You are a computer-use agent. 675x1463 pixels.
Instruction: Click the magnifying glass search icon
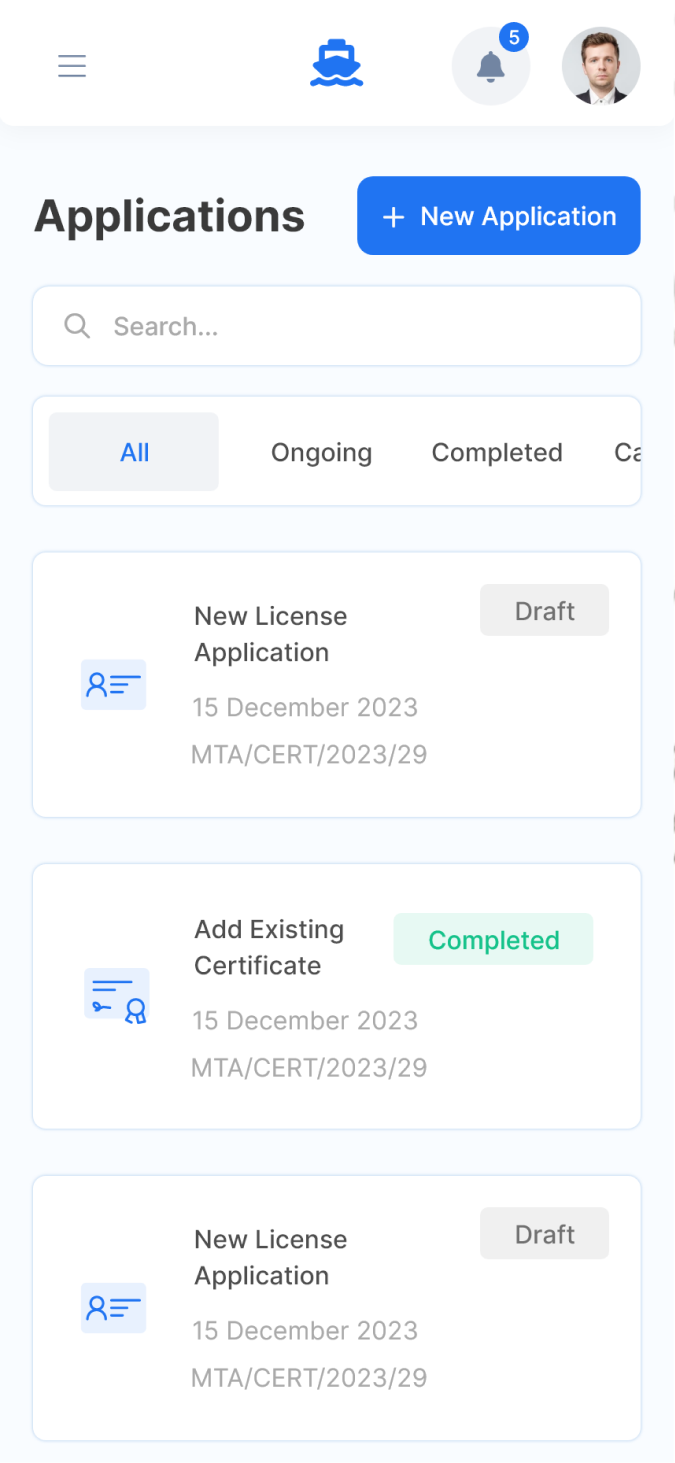77,326
